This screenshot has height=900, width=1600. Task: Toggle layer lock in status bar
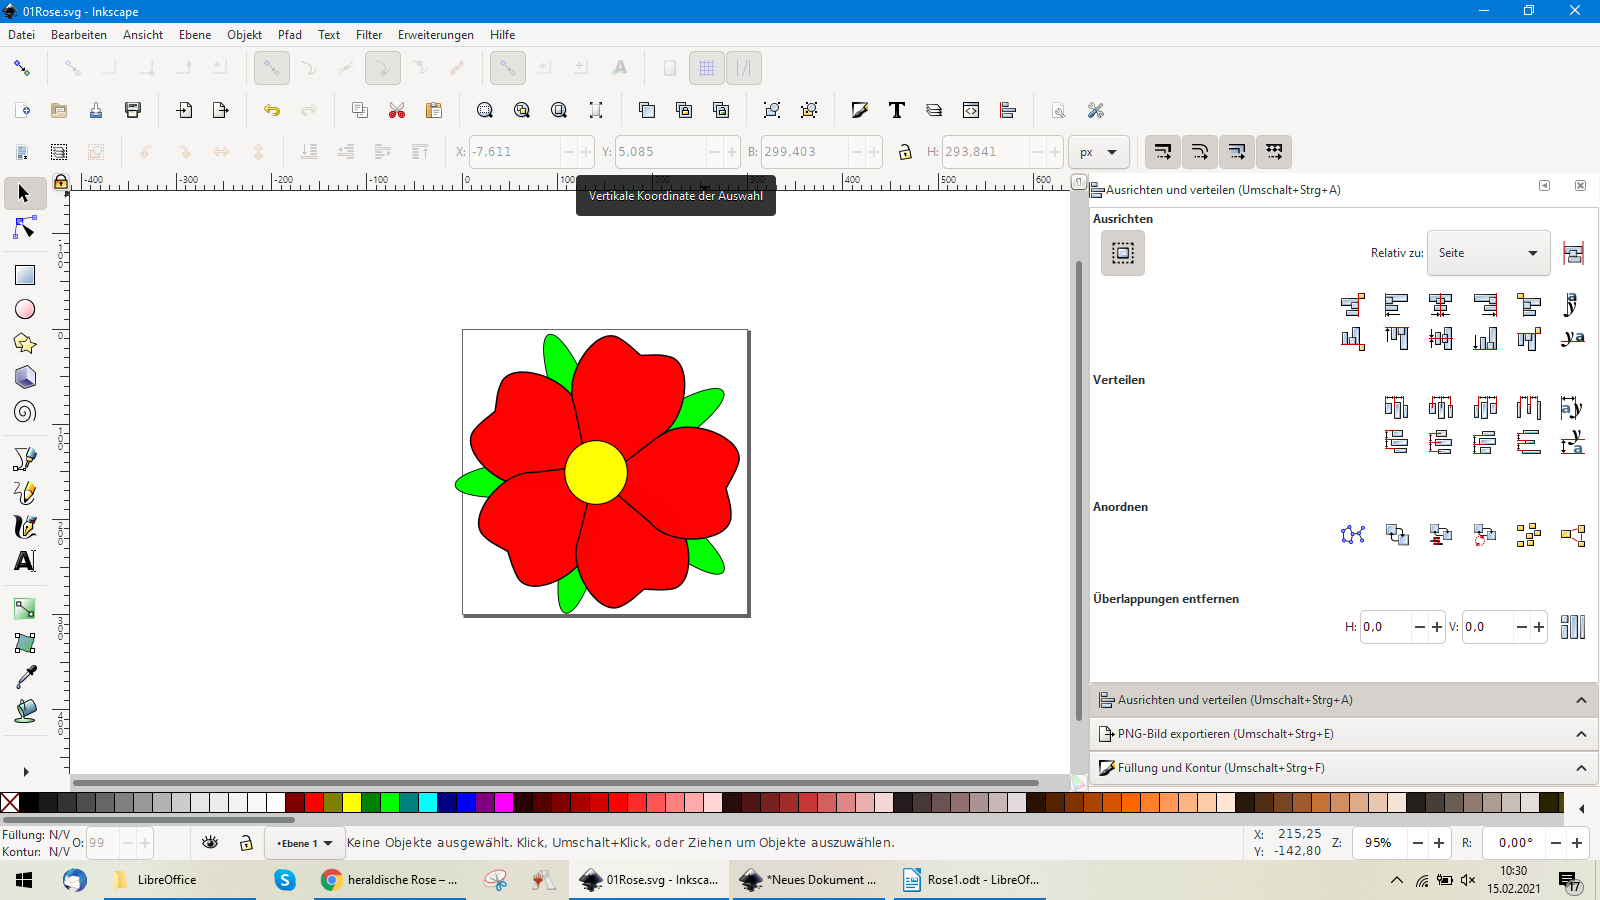(x=246, y=843)
